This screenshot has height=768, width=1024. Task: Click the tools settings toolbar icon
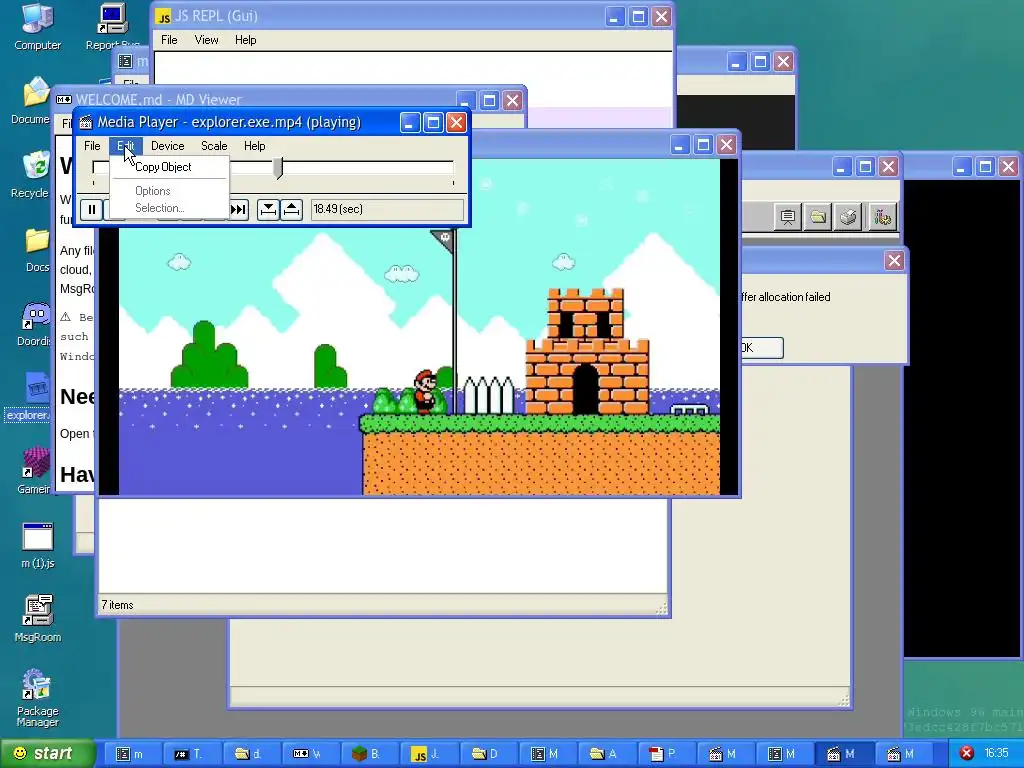[883, 217]
